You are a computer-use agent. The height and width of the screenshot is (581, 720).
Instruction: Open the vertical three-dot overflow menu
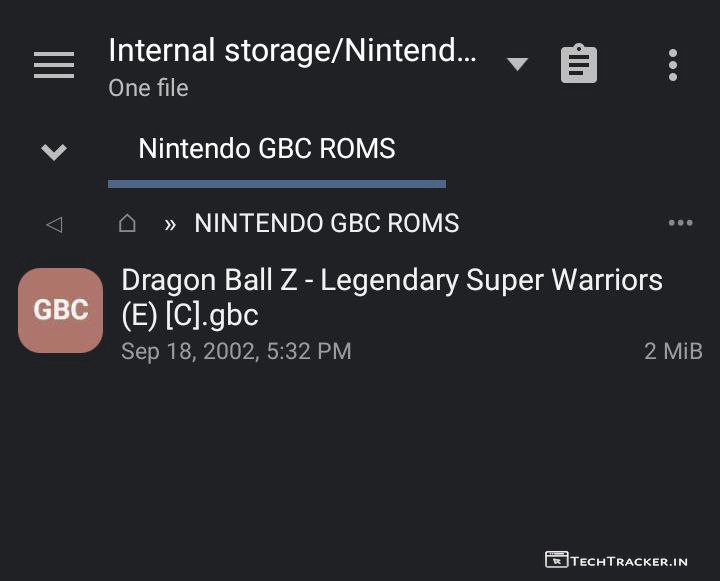(x=673, y=65)
